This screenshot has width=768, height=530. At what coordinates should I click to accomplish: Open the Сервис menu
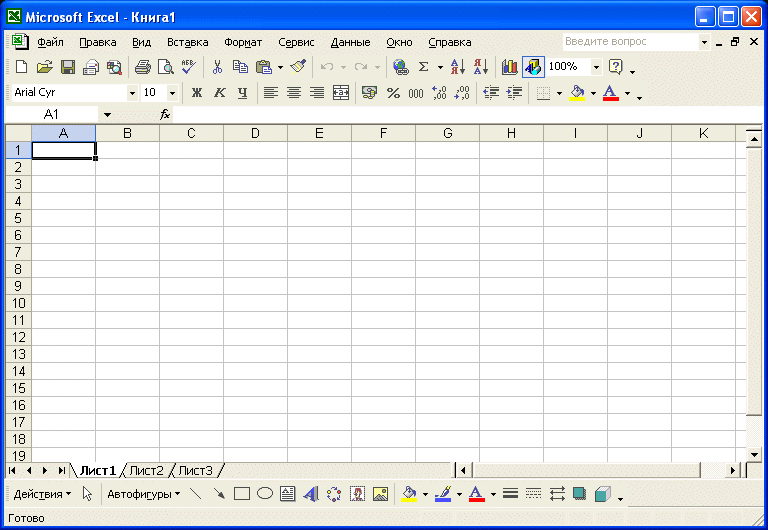click(296, 42)
